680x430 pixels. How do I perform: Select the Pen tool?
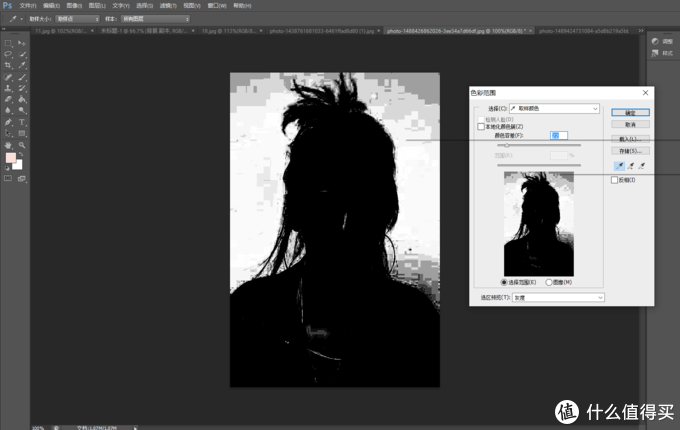[8, 122]
